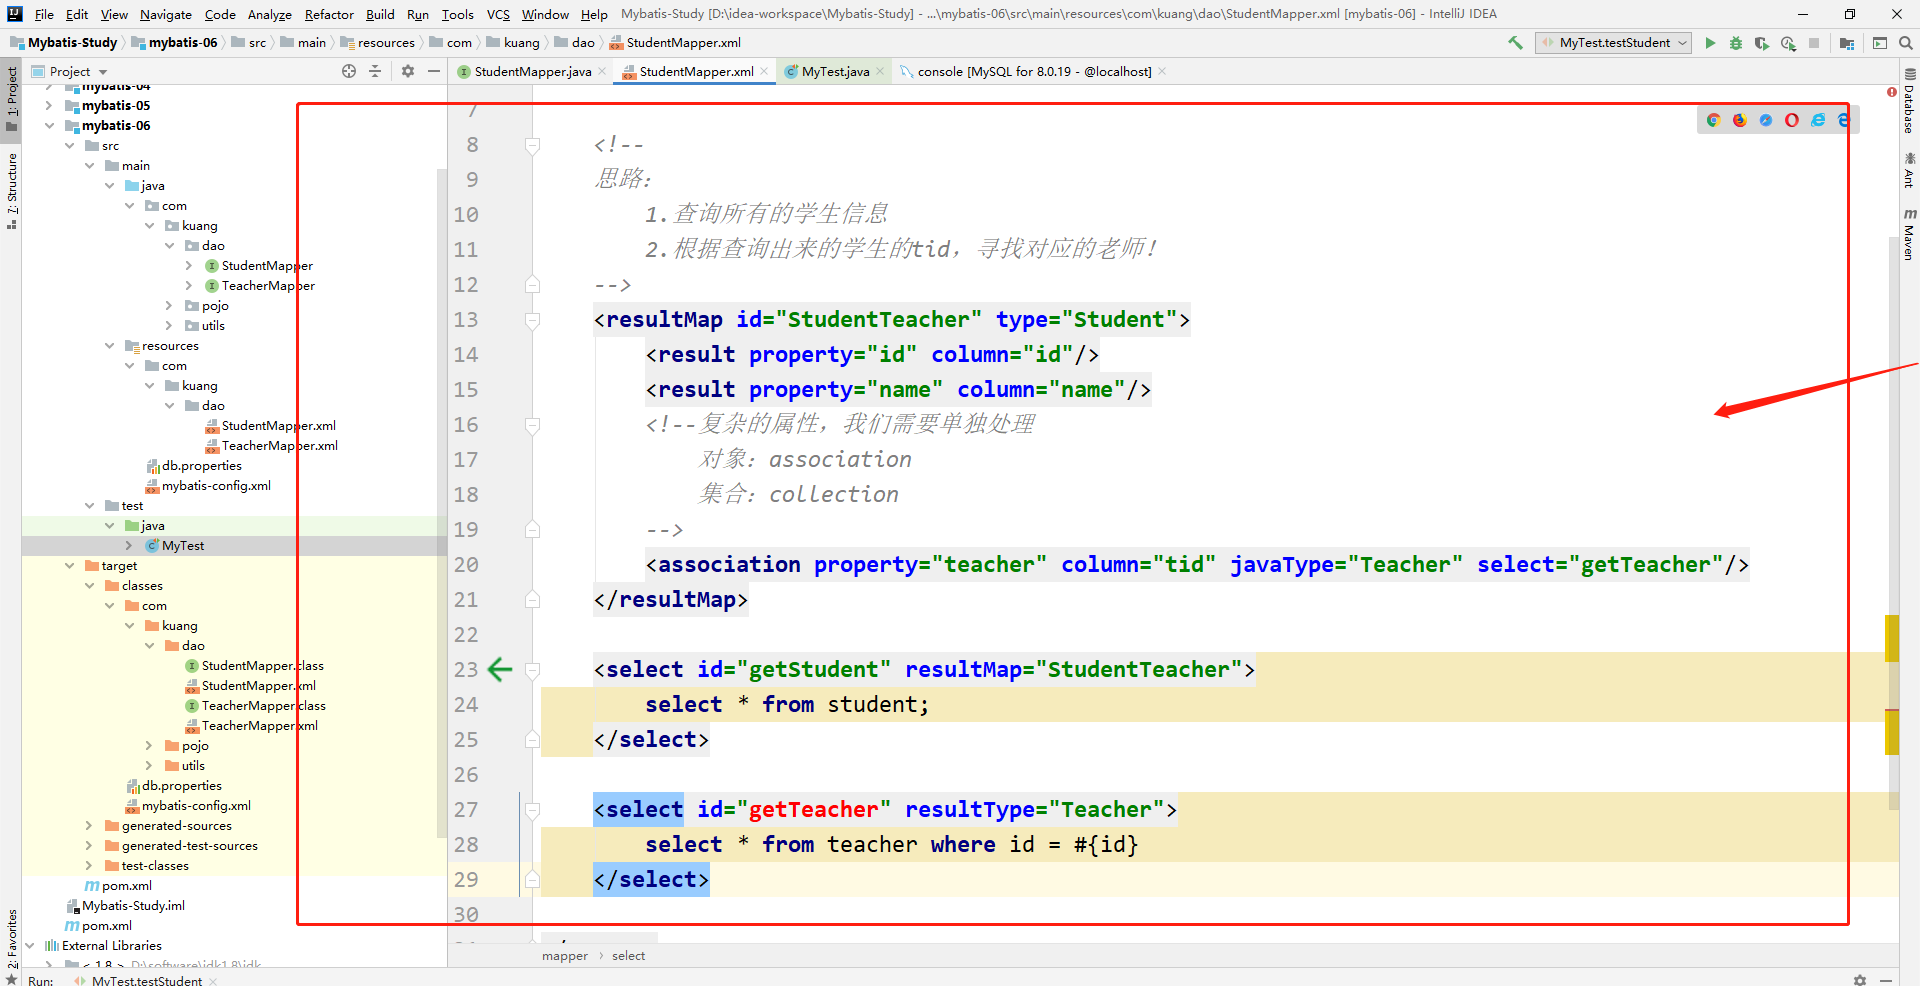Collapse the target folder
The height and width of the screenshot is (986, 1920).
tap(69, 565)
